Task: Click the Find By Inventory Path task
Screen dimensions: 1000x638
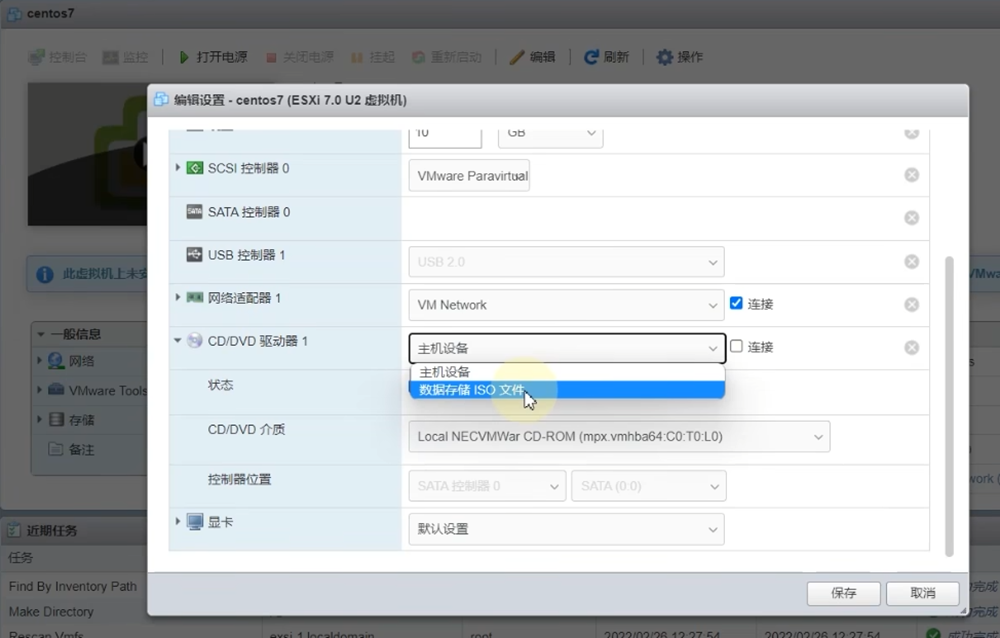Action: 73,586
